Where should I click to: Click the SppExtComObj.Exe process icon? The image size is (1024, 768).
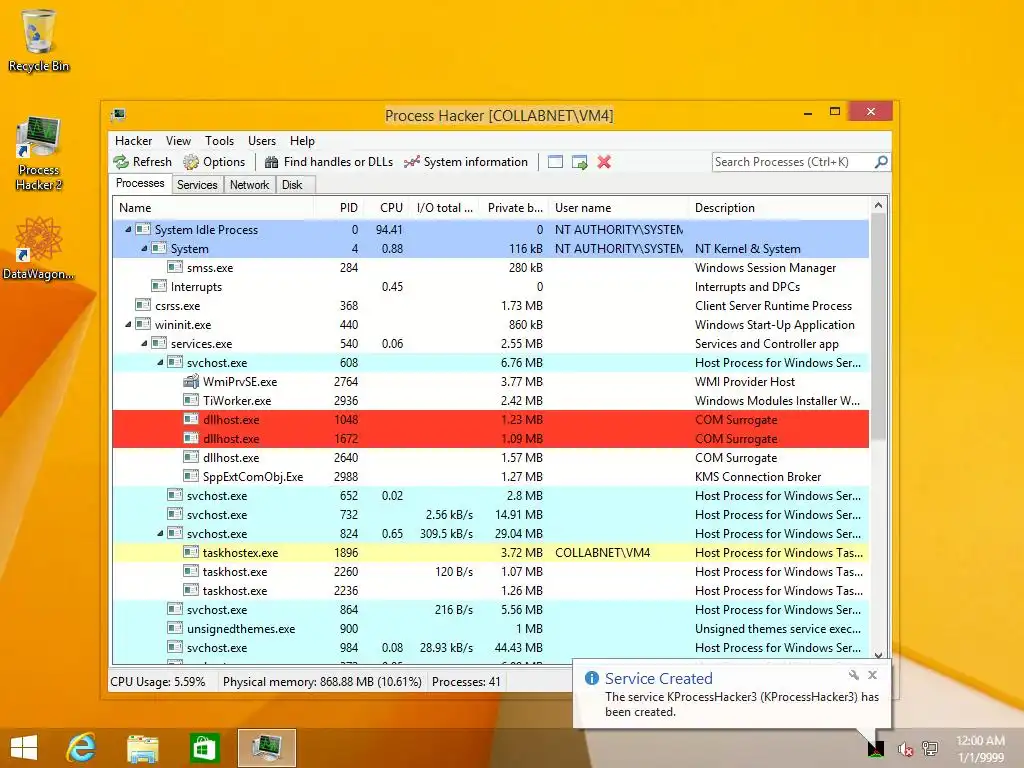(191, 476)
